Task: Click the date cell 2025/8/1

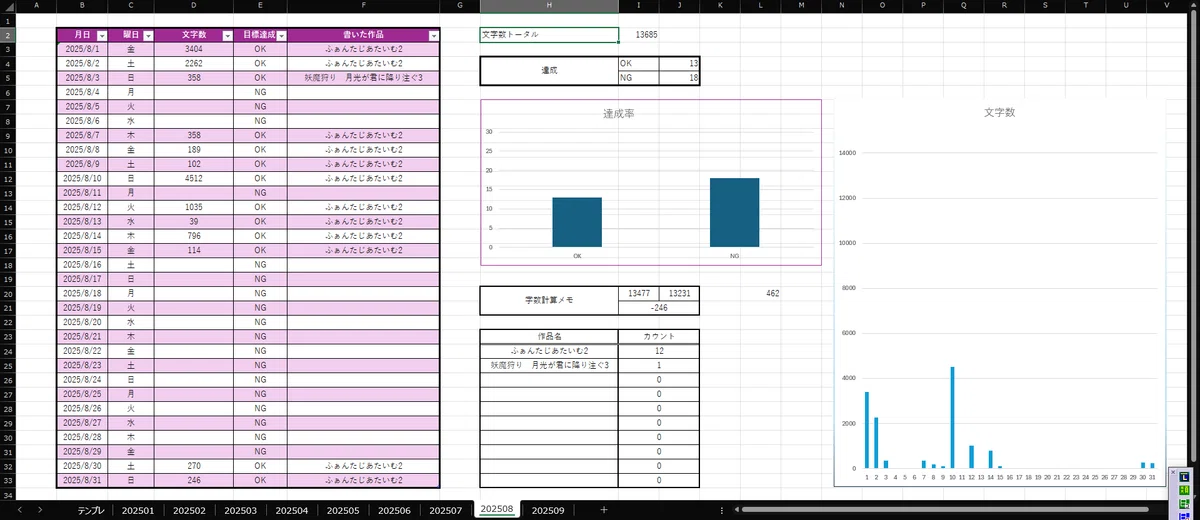Action: (x=82, y=49)
